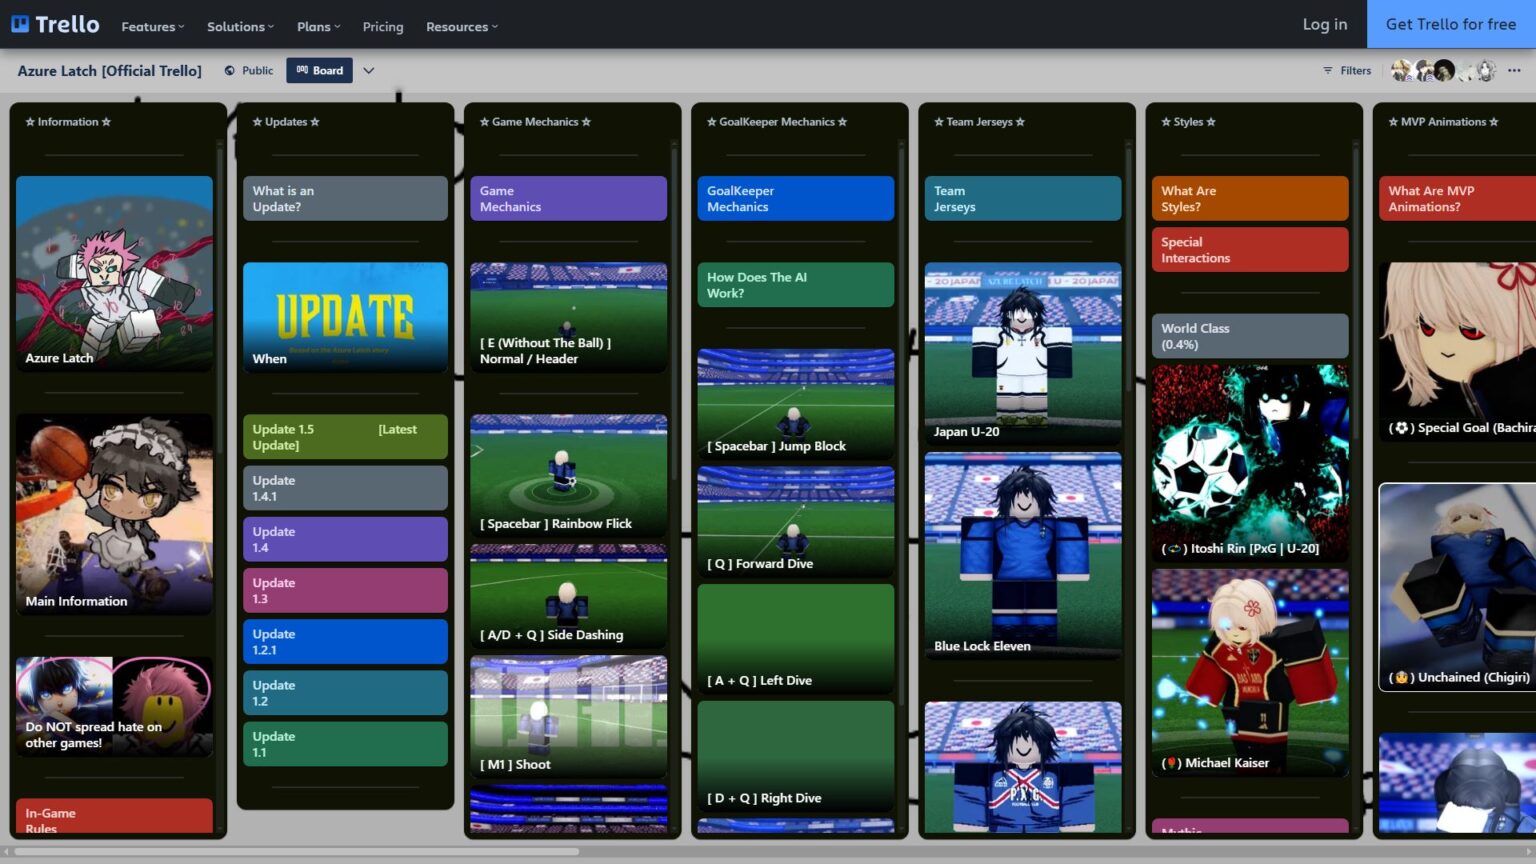1536x864 pixels.
Task: Click the three-dots board menu icon
Action: (1516, 70)
